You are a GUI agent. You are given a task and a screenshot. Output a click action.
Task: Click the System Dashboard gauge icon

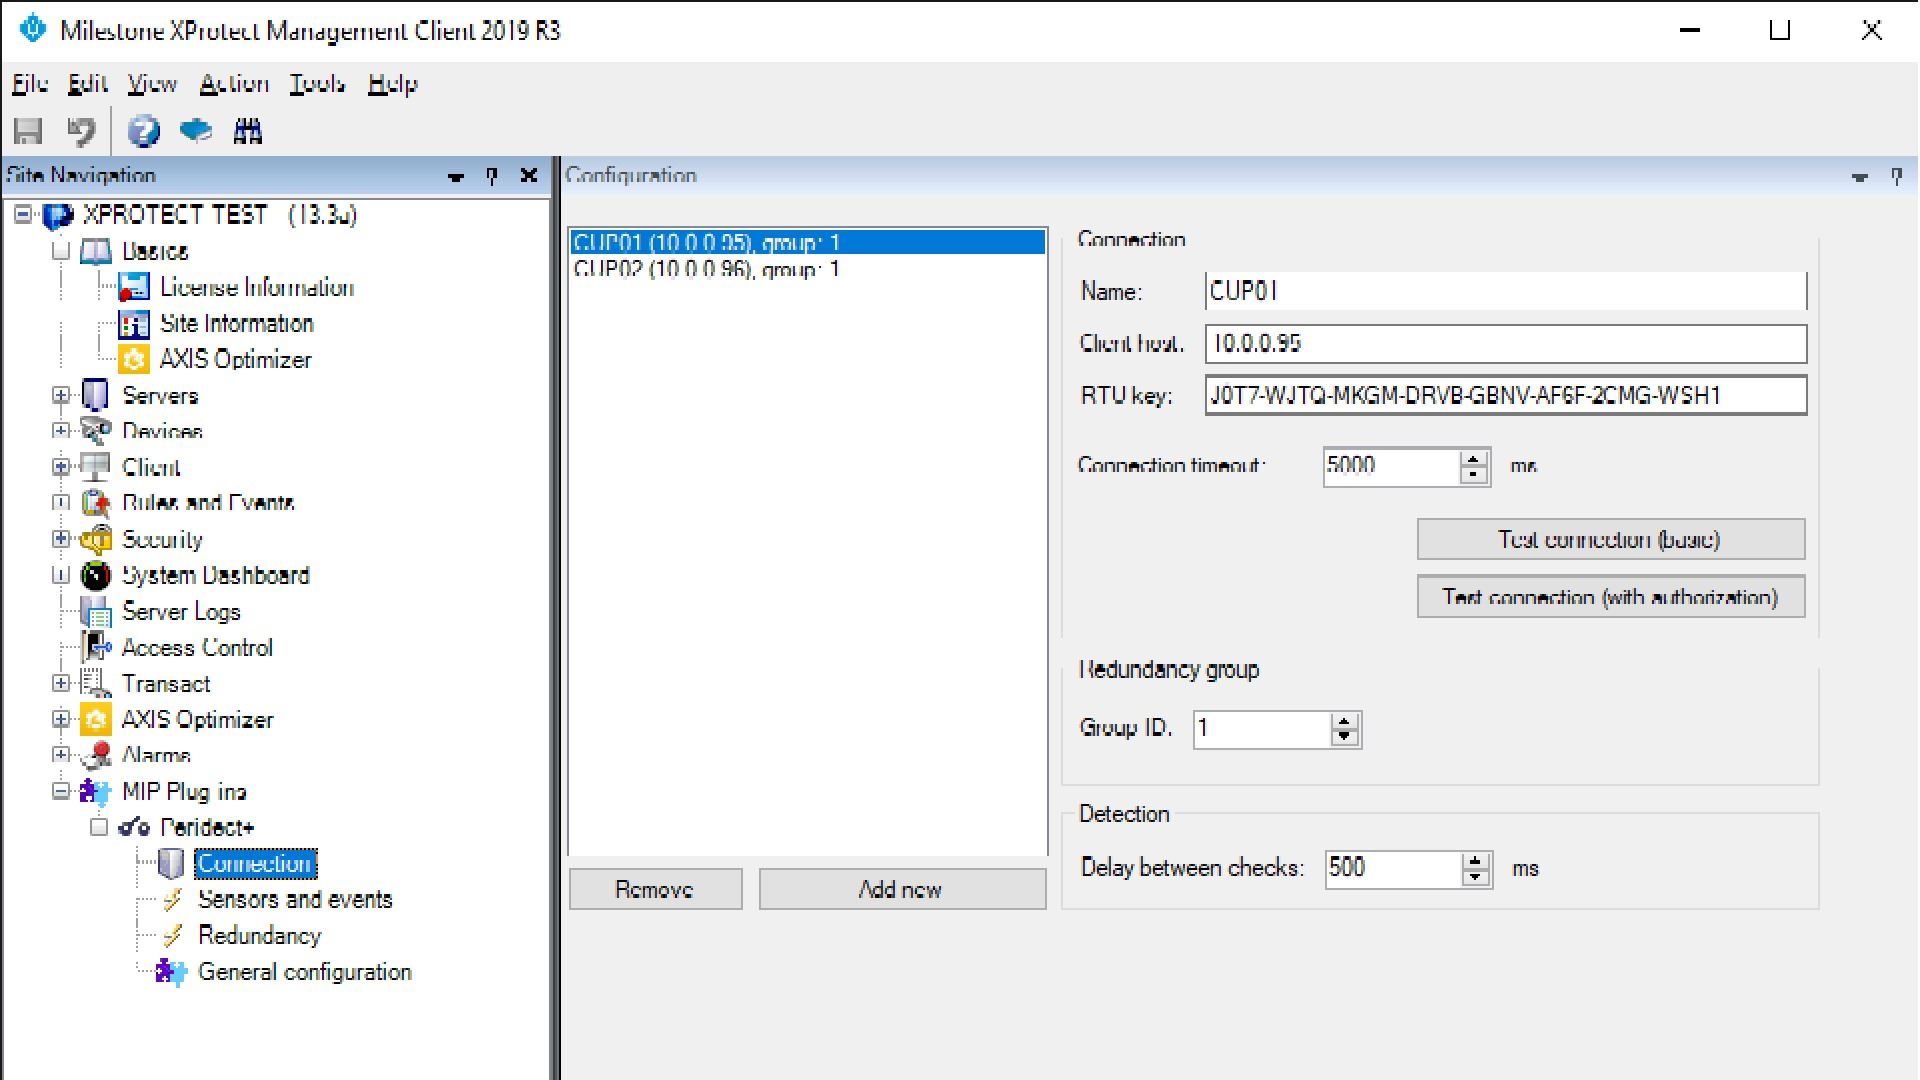coord(96,575)
